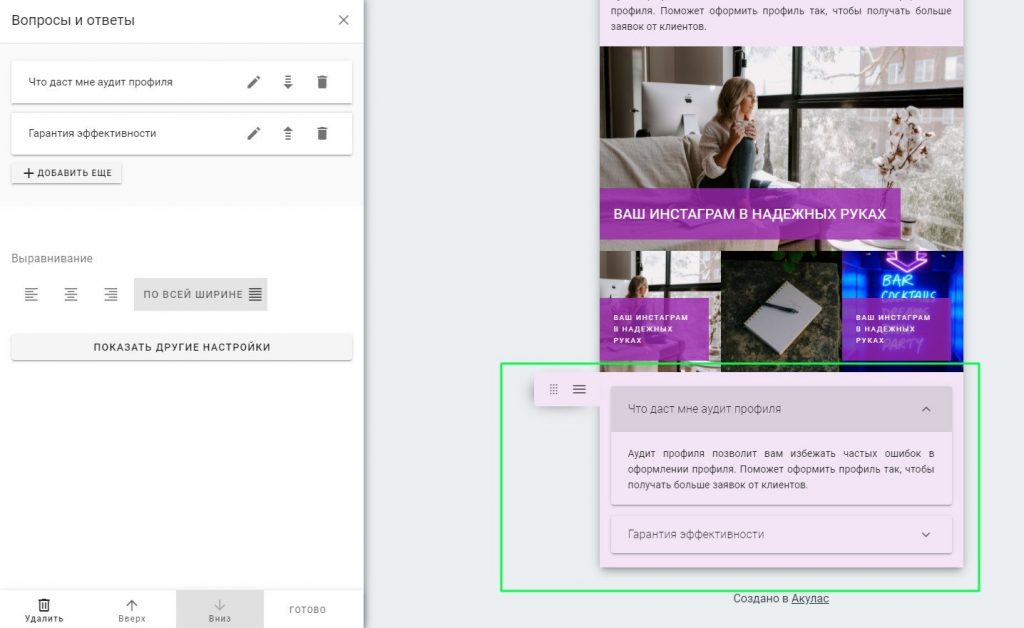Open the 'Акулас' link

(x=810, y=598)
